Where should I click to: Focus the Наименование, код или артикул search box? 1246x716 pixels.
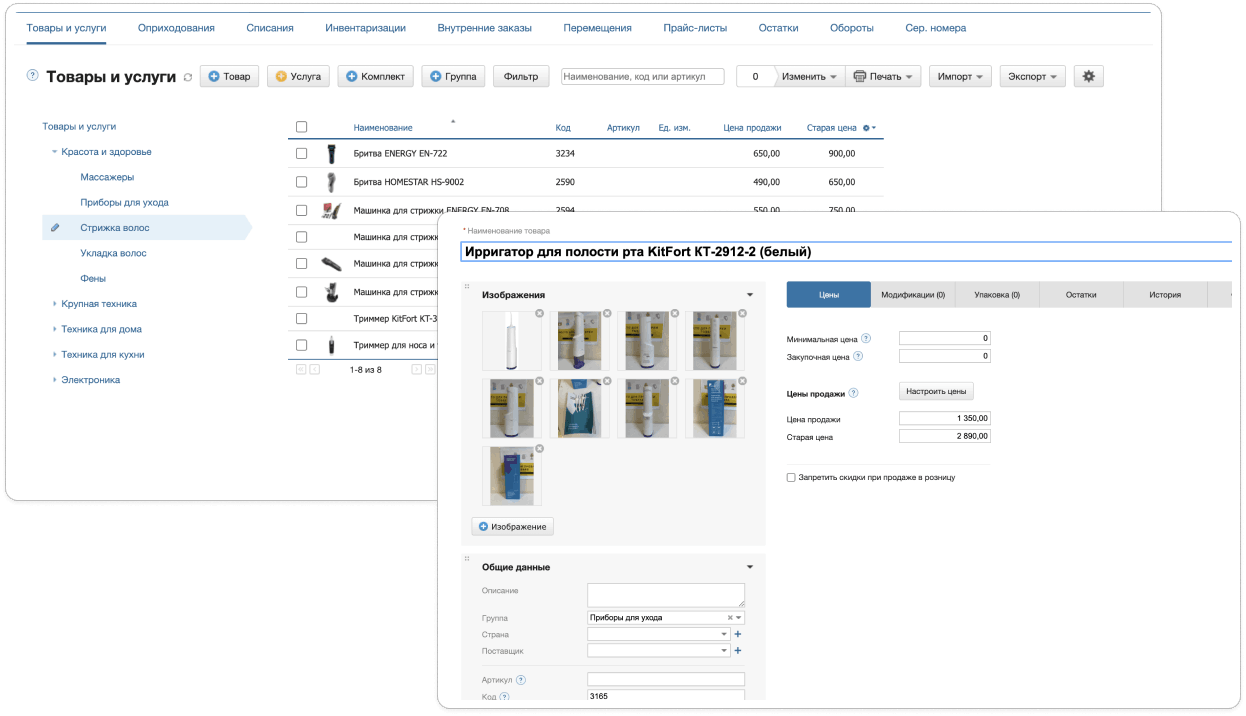click(642, 76)
